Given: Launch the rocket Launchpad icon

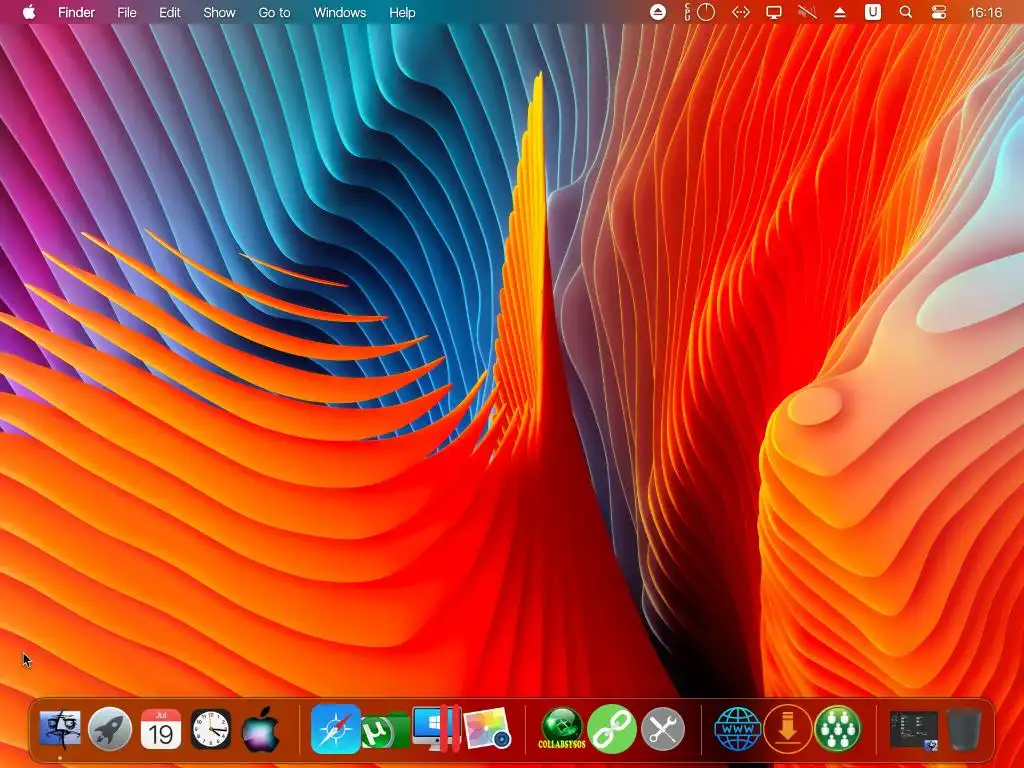Looking at the screenshot, I should (x=110, y=729).
